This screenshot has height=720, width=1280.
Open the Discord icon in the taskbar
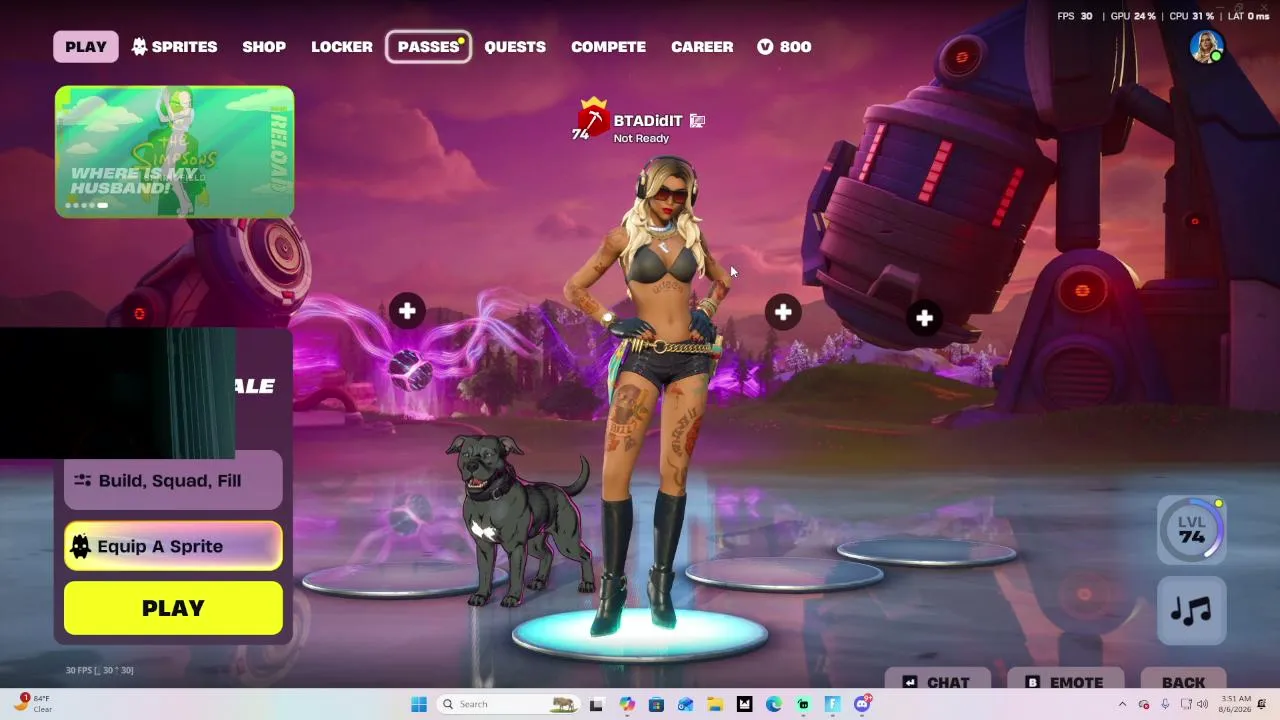point(862,704)
